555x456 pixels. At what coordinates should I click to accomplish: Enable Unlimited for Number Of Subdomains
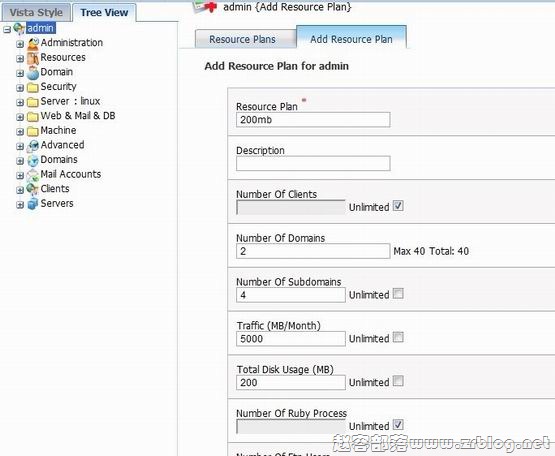(x=398, y=293)
